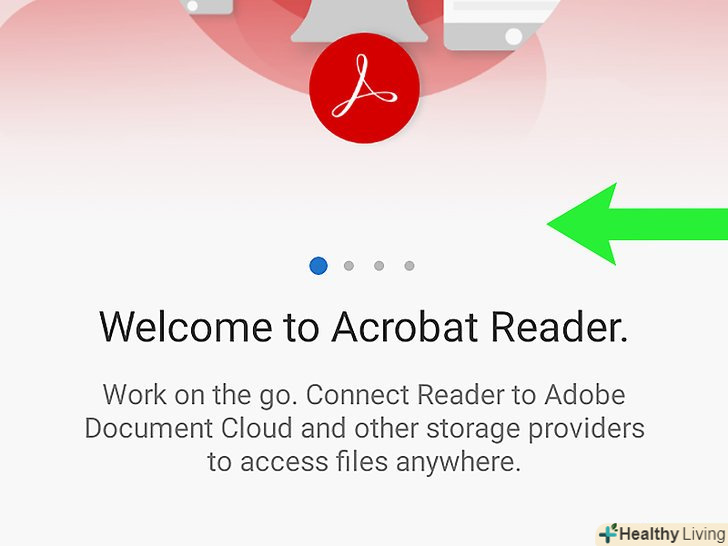Click the green left-pointing arrow
This screenshot has width=728, height=546.
tap(637, 224)
